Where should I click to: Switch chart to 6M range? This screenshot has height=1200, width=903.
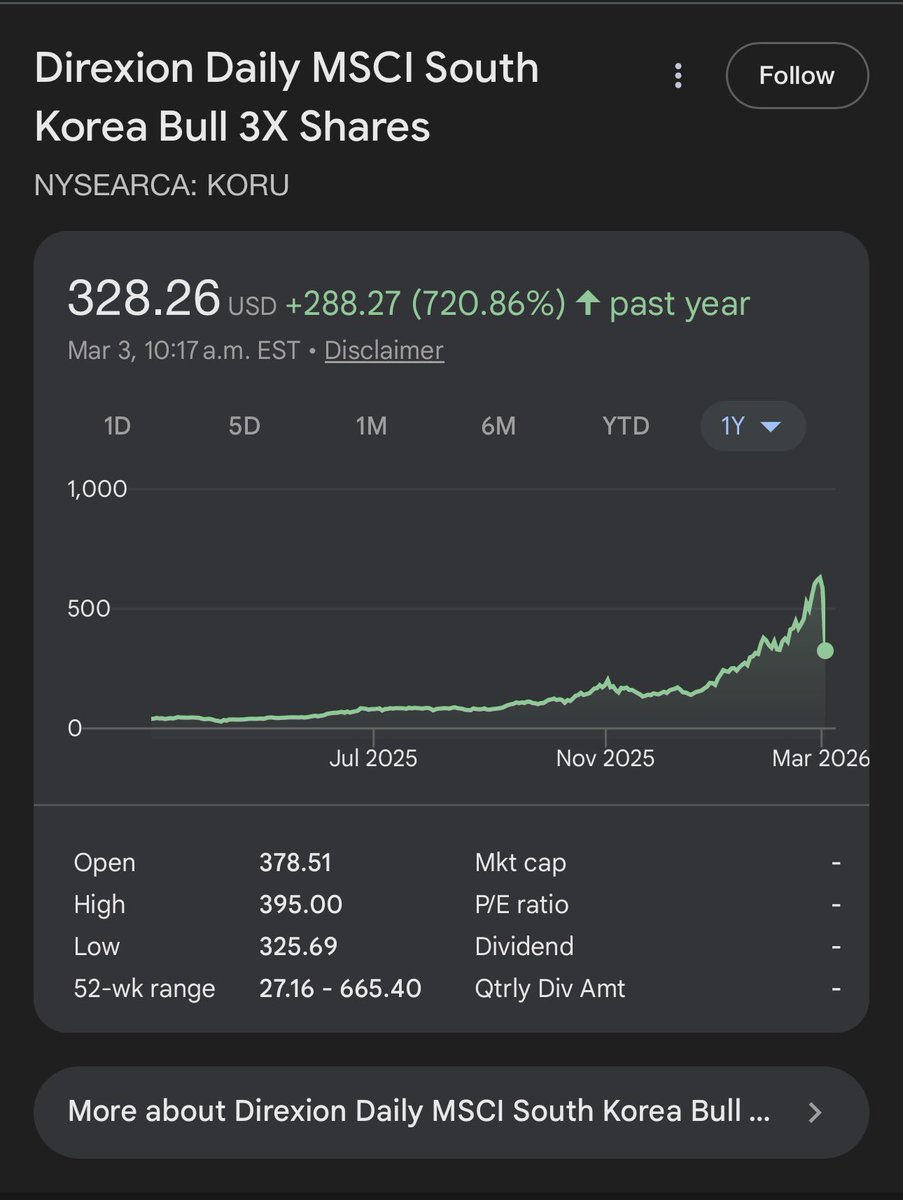[498, 426]
